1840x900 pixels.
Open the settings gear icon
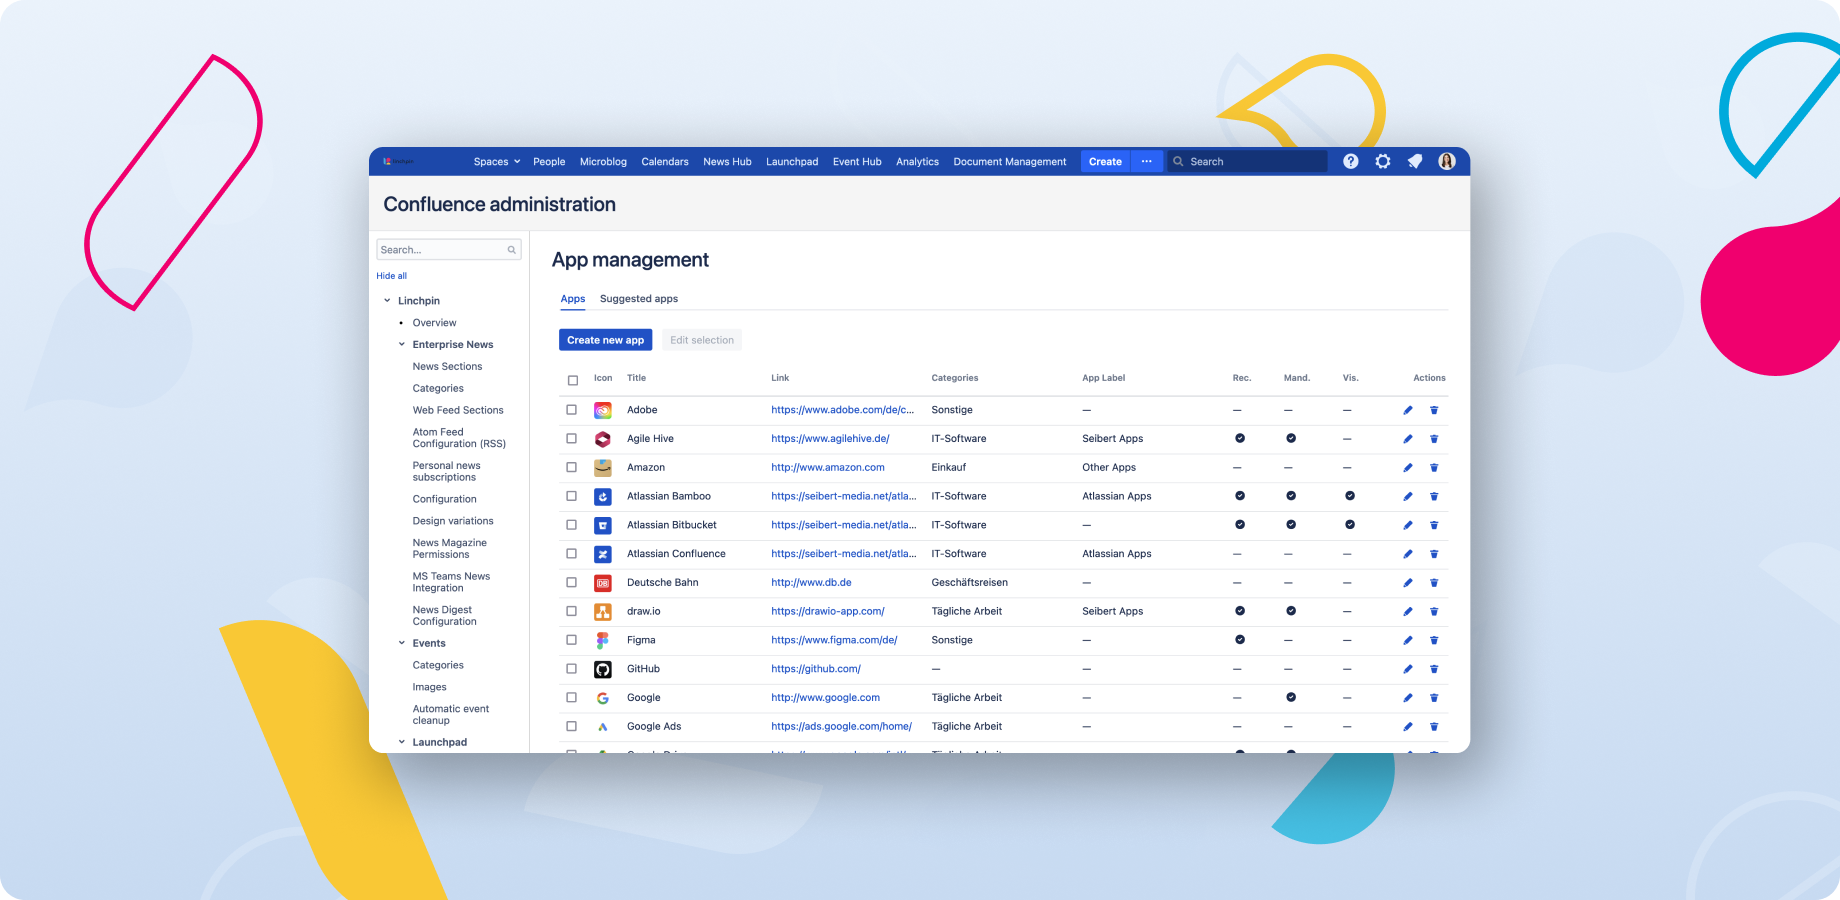1383,161
